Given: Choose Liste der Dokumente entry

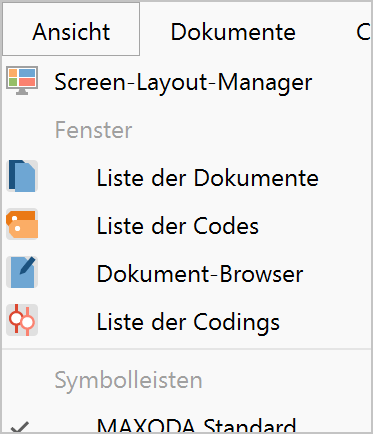Looking at the screenshot, I should [x=208, y=178].
